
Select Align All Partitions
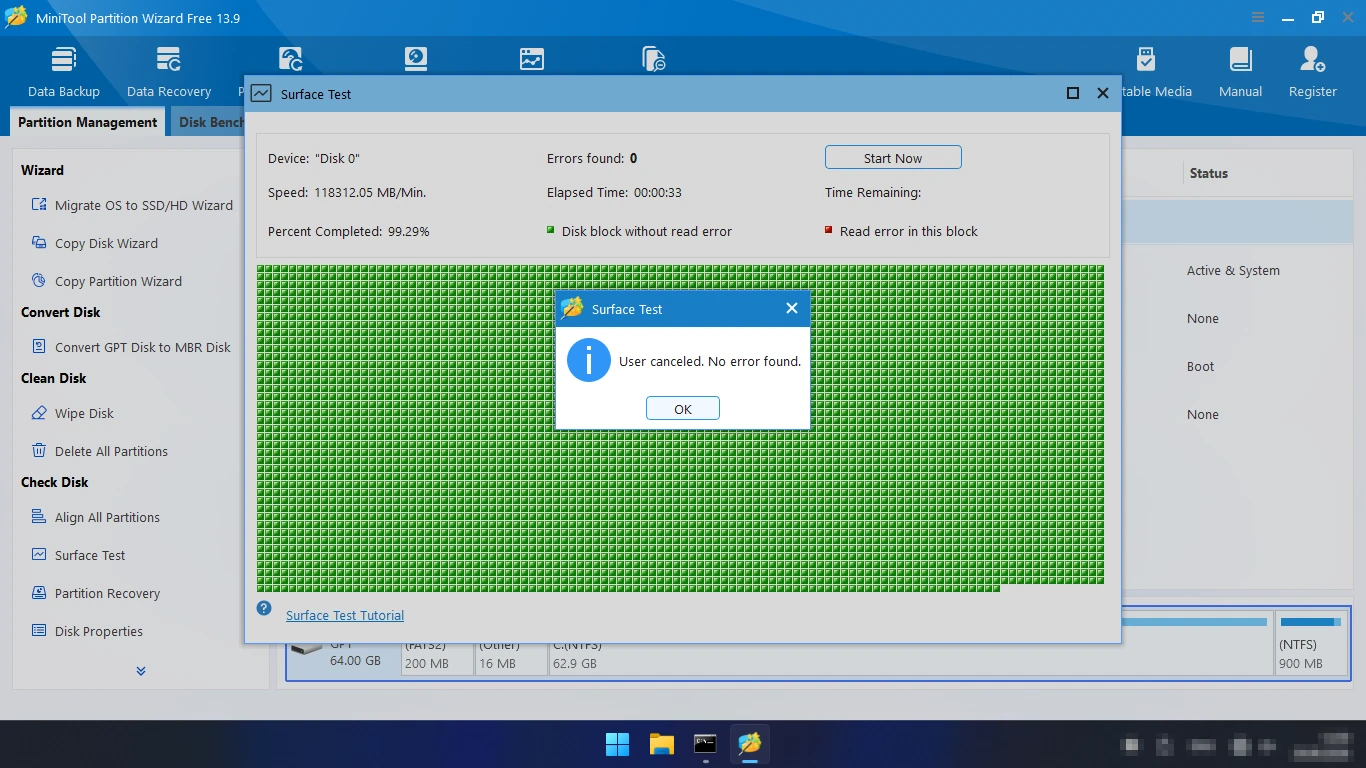click(x=96, y=517)
